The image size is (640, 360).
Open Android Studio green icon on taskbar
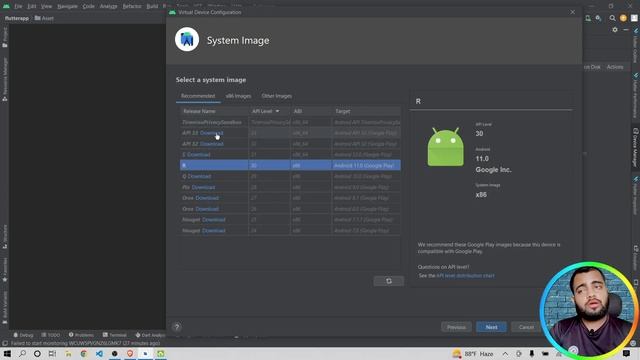click(160, 353)
